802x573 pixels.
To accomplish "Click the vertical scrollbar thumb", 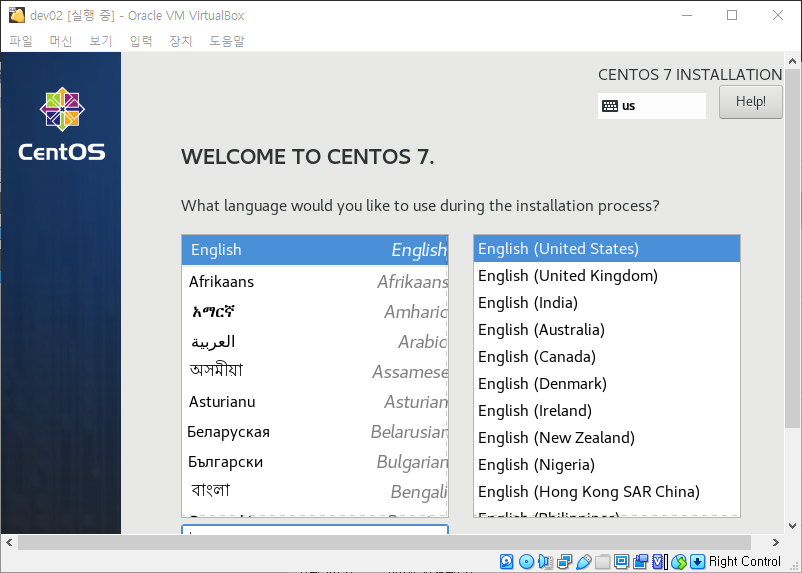I will pos(792,249).
